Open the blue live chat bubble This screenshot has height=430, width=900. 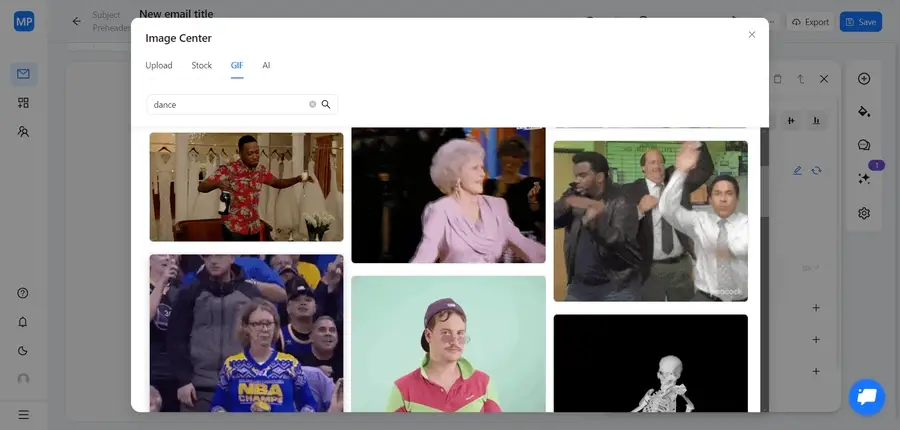coord(867,397)
